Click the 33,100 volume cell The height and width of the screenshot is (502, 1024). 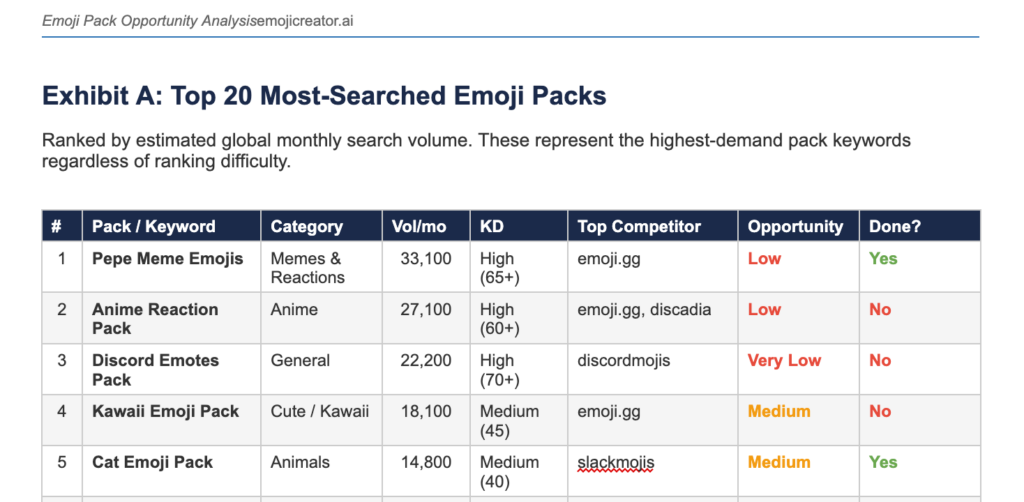[x=425, y=259]
